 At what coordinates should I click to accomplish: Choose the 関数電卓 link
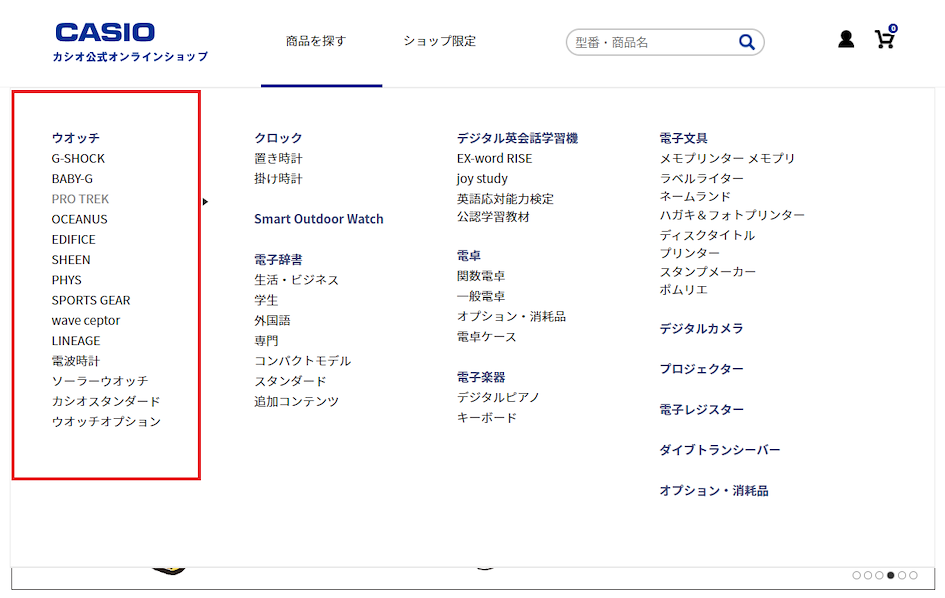[x=481, y=276]
